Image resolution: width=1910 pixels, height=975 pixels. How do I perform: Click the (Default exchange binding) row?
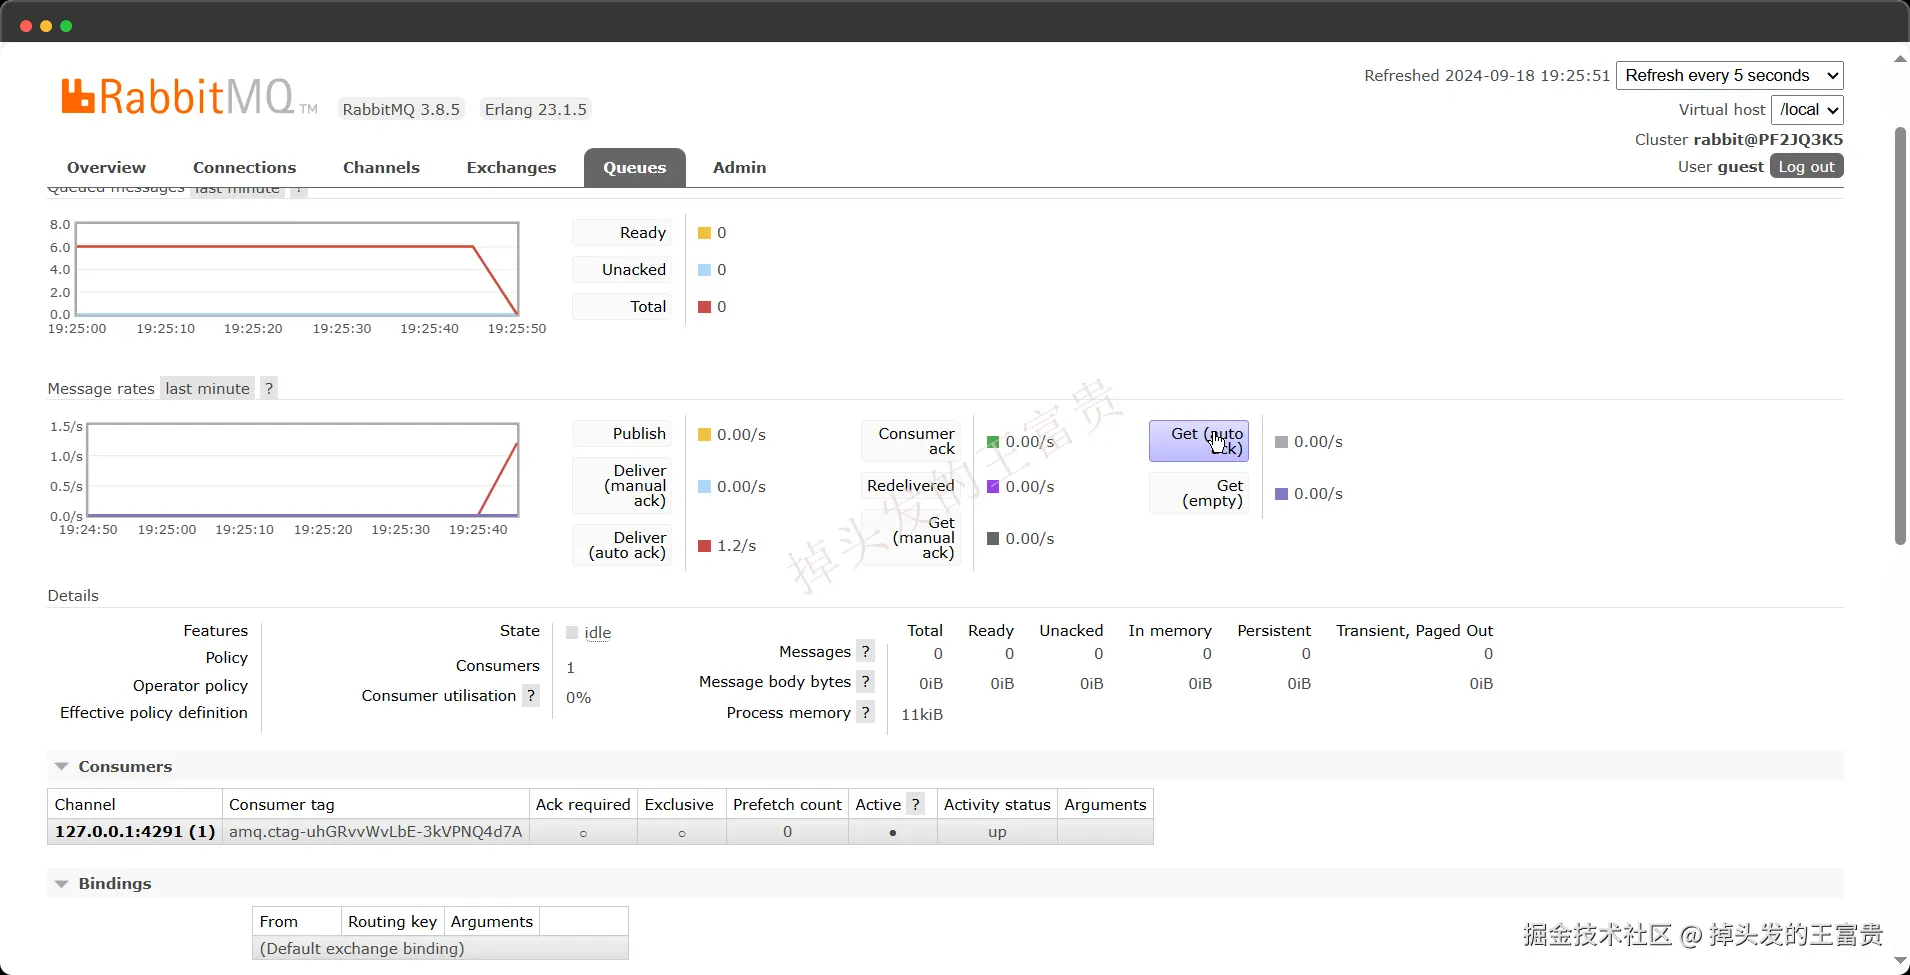[x=440, y=949]
